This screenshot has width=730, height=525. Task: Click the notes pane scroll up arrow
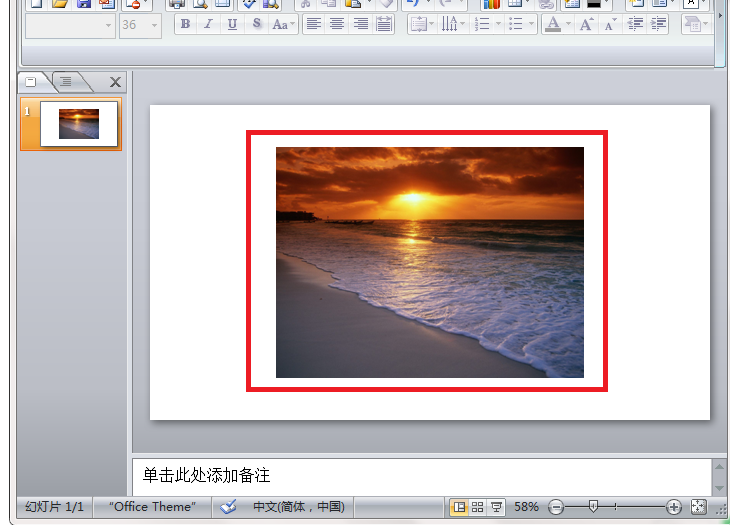719,467
